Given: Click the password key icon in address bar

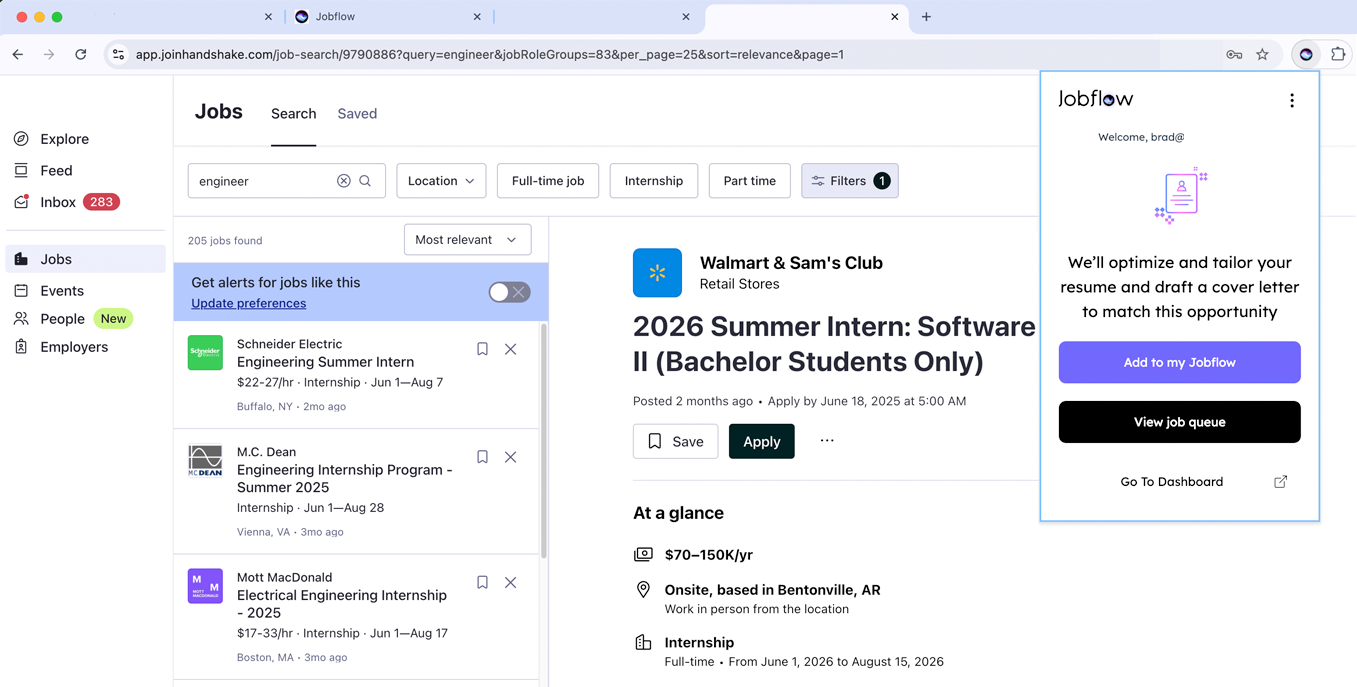Looking at the screenshot, I should [x=1235, y=55].
